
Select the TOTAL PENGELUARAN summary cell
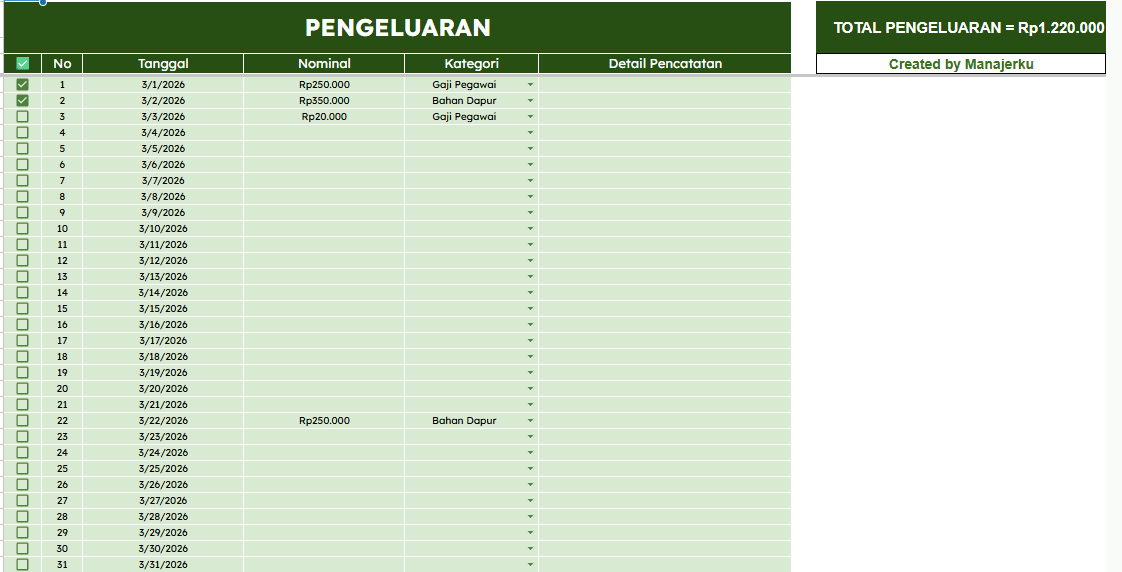pyautogui.click(x=961, y=27)
